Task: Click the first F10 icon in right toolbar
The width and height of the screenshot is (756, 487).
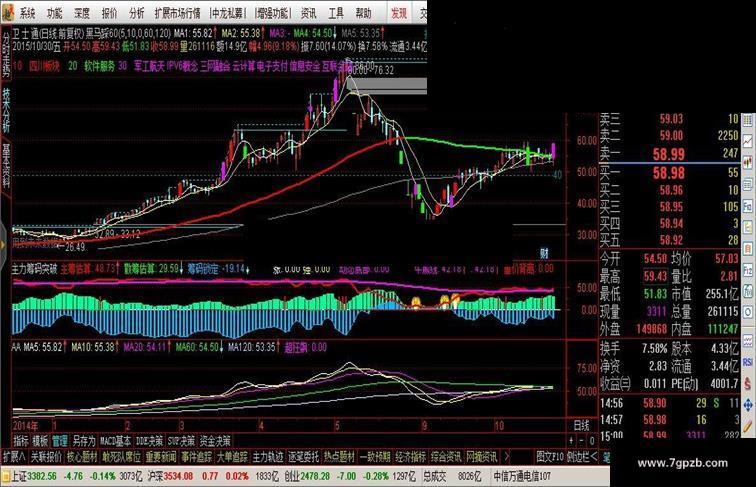Action: click(748, 206)
